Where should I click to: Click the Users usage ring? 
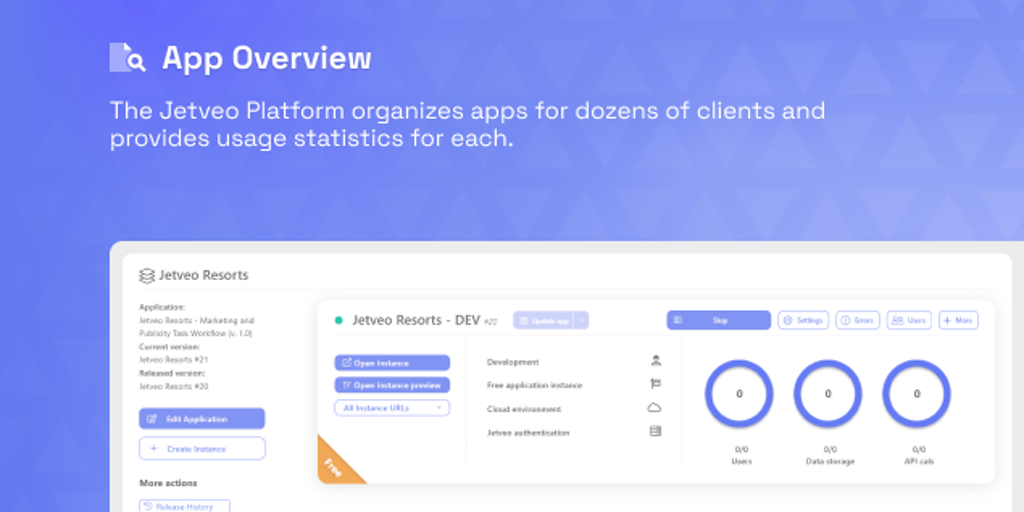pyautogui.click(x=739, y=394)
